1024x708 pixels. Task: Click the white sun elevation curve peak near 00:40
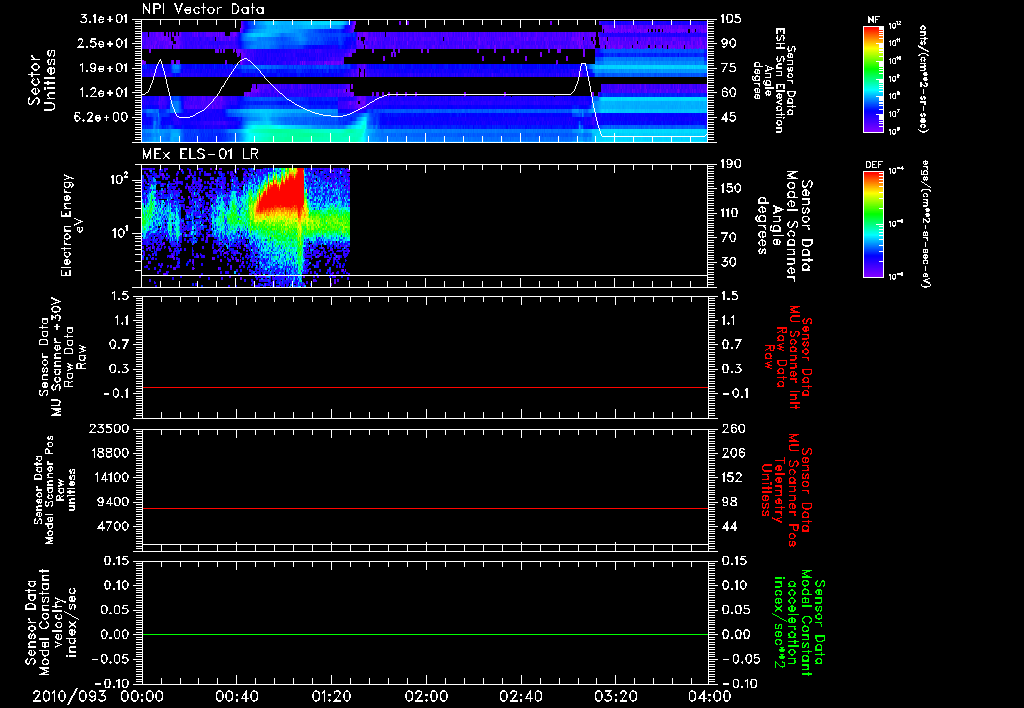click(x=245, y=59)
